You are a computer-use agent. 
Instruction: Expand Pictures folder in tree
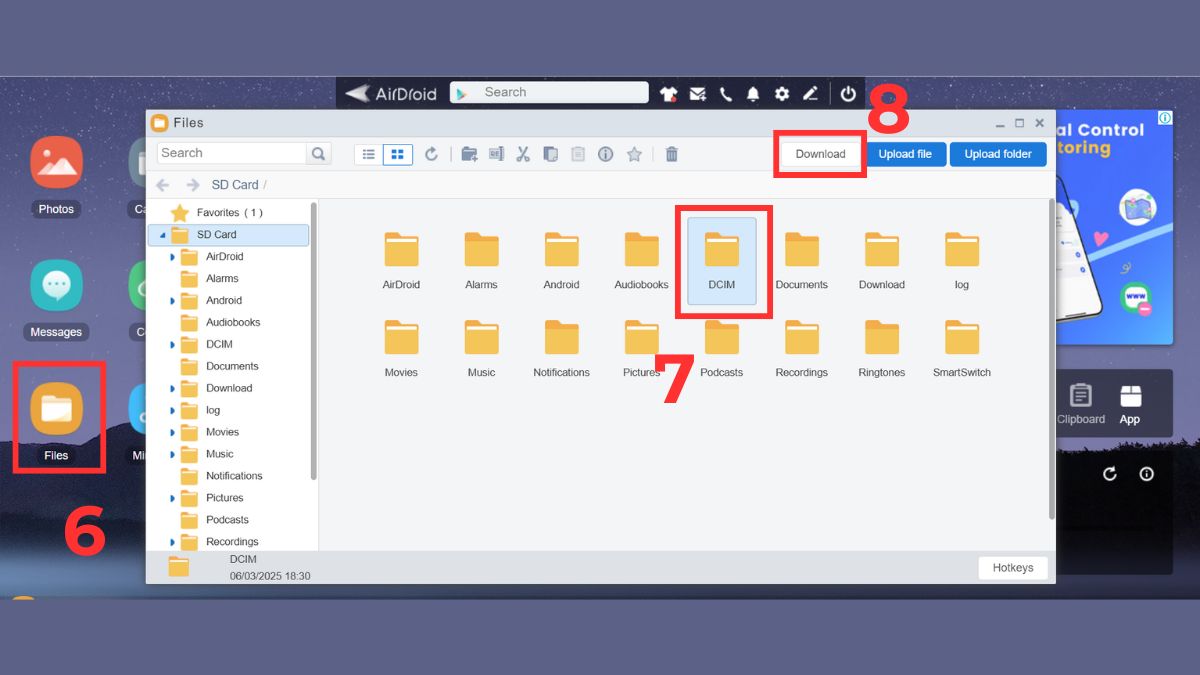[x=172, y=498]
